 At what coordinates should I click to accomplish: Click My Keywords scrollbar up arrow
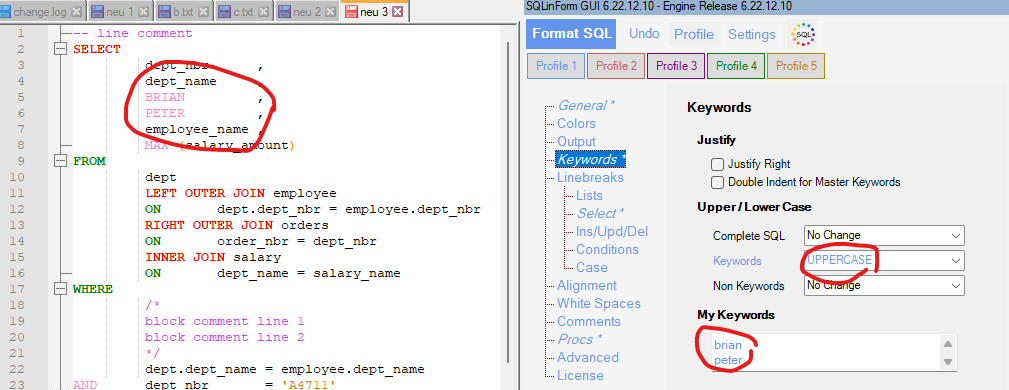coord(948,344)
